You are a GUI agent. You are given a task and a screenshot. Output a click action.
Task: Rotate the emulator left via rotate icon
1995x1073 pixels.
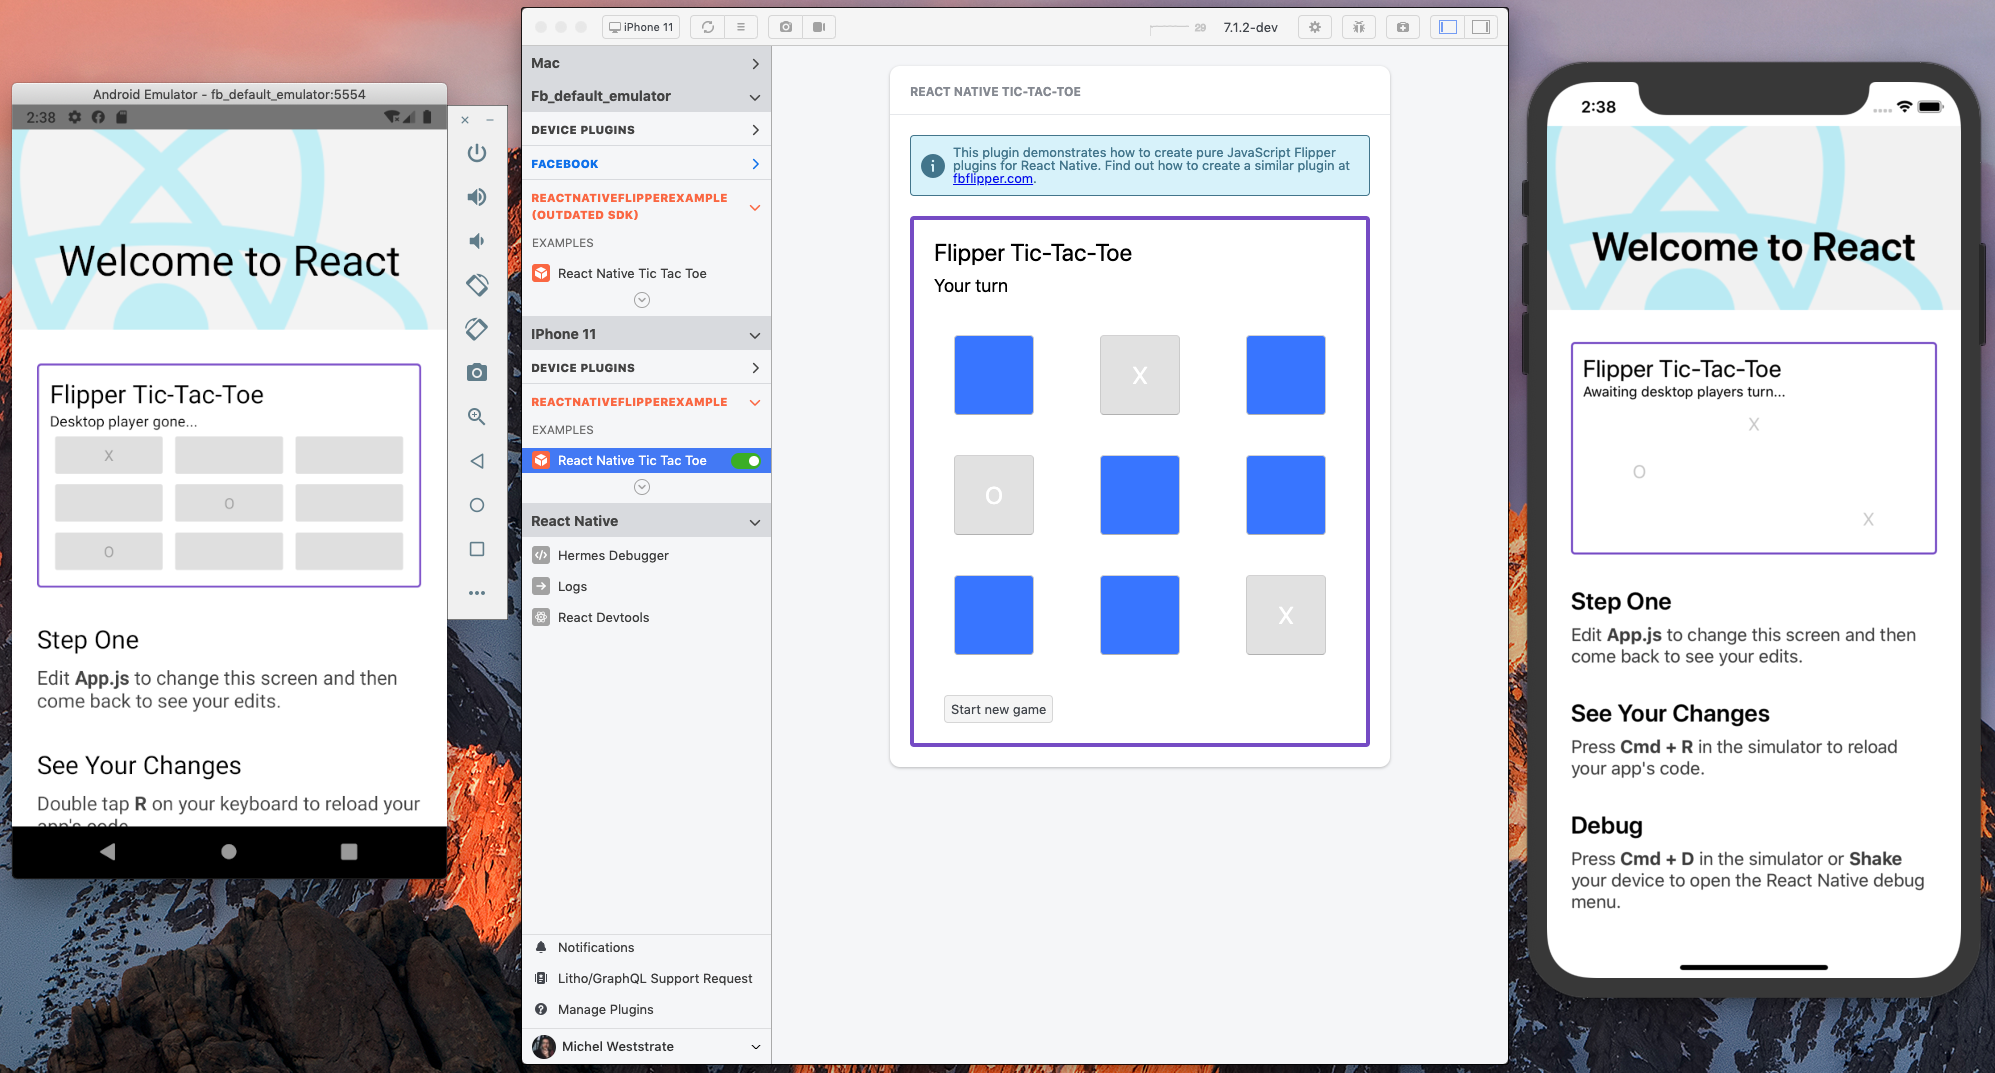477,285
